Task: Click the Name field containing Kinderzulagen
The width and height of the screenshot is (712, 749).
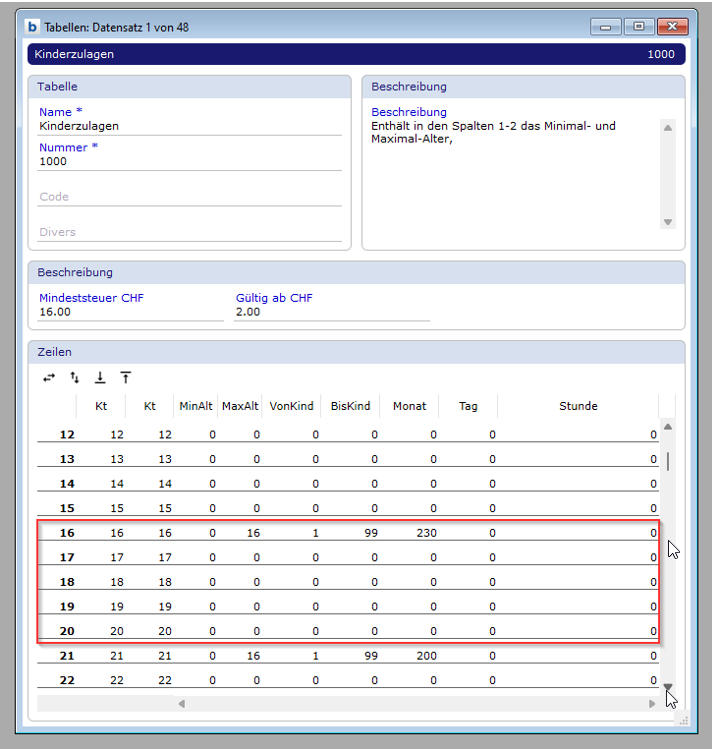Action: tap(189, 127)
